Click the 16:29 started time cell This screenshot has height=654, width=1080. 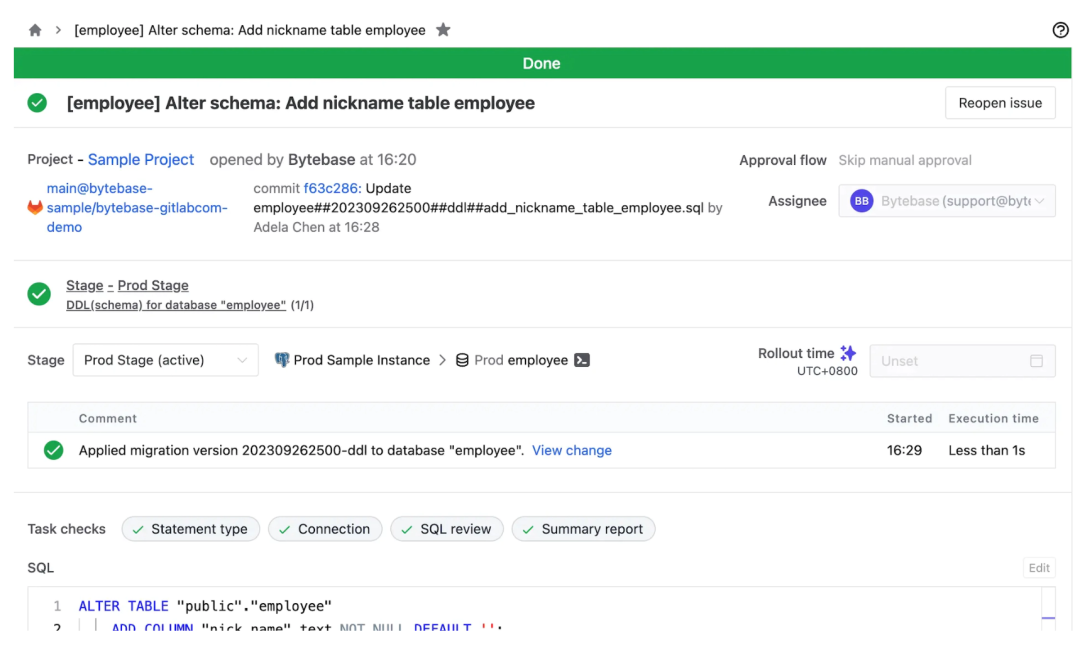pos(904,450)
